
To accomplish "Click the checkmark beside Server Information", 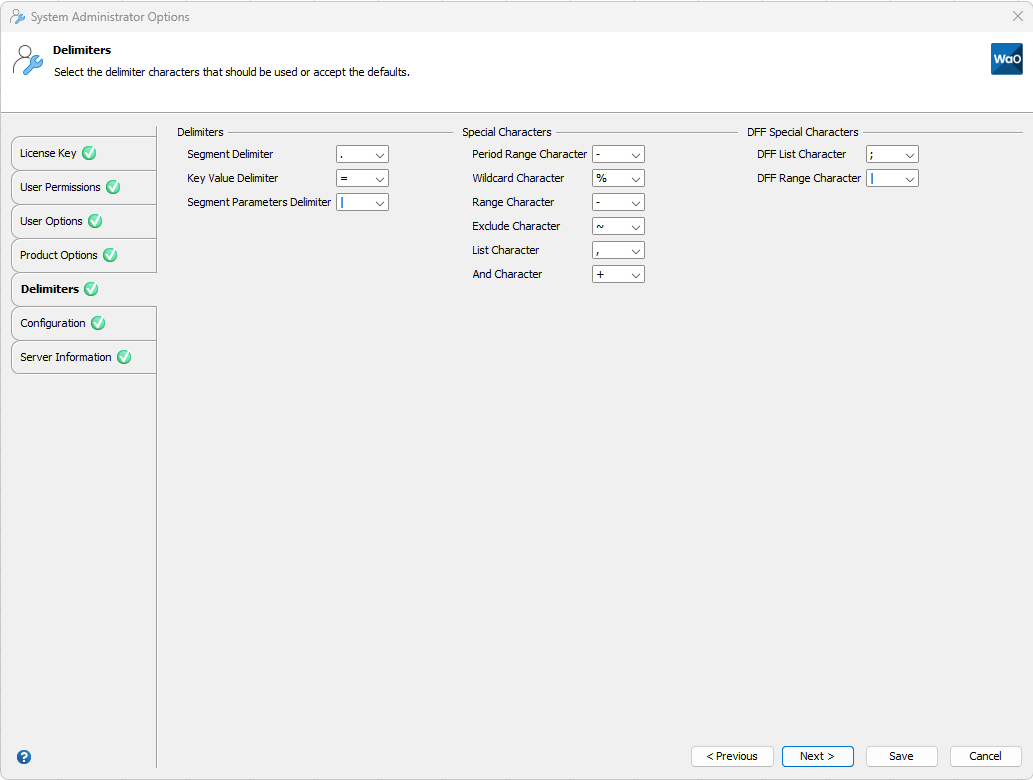I will pyautogui.click(x=124, y=357).
